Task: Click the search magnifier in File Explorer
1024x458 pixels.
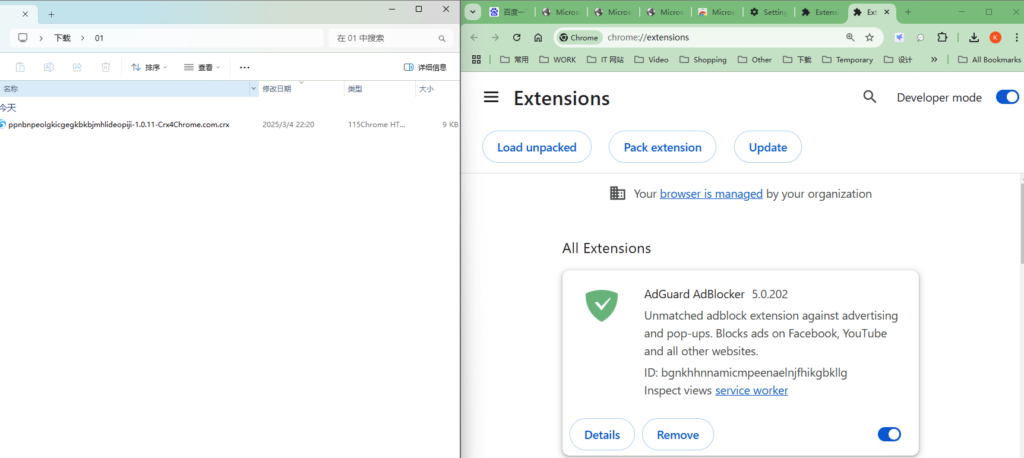Action: coord(442,39)
